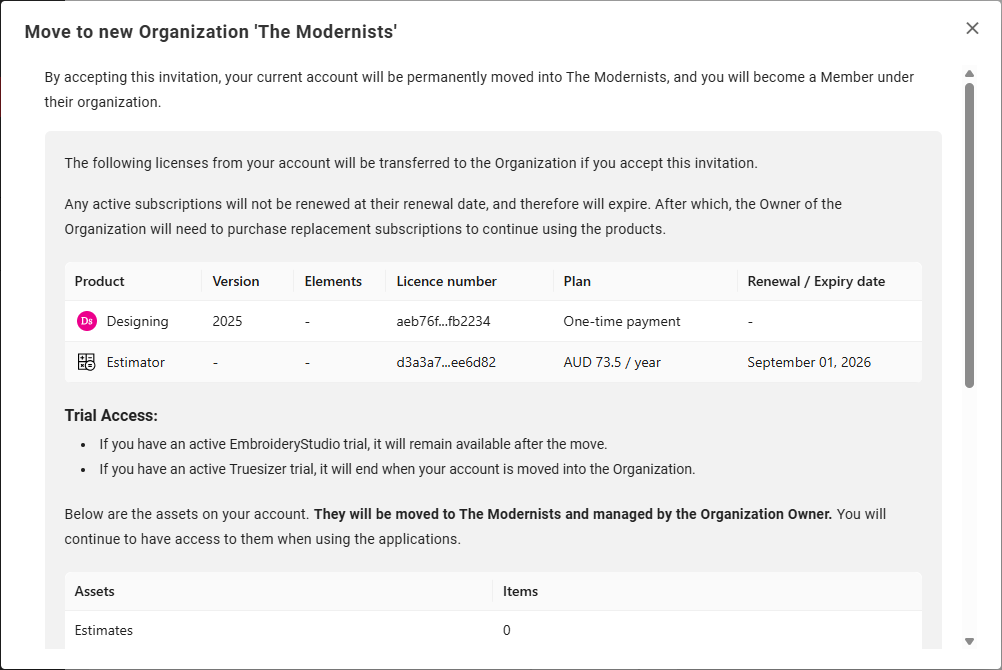Viewport: 1002px width, 670px height.
Task: Click the Estimator product icon
Action: click(86, 362)
